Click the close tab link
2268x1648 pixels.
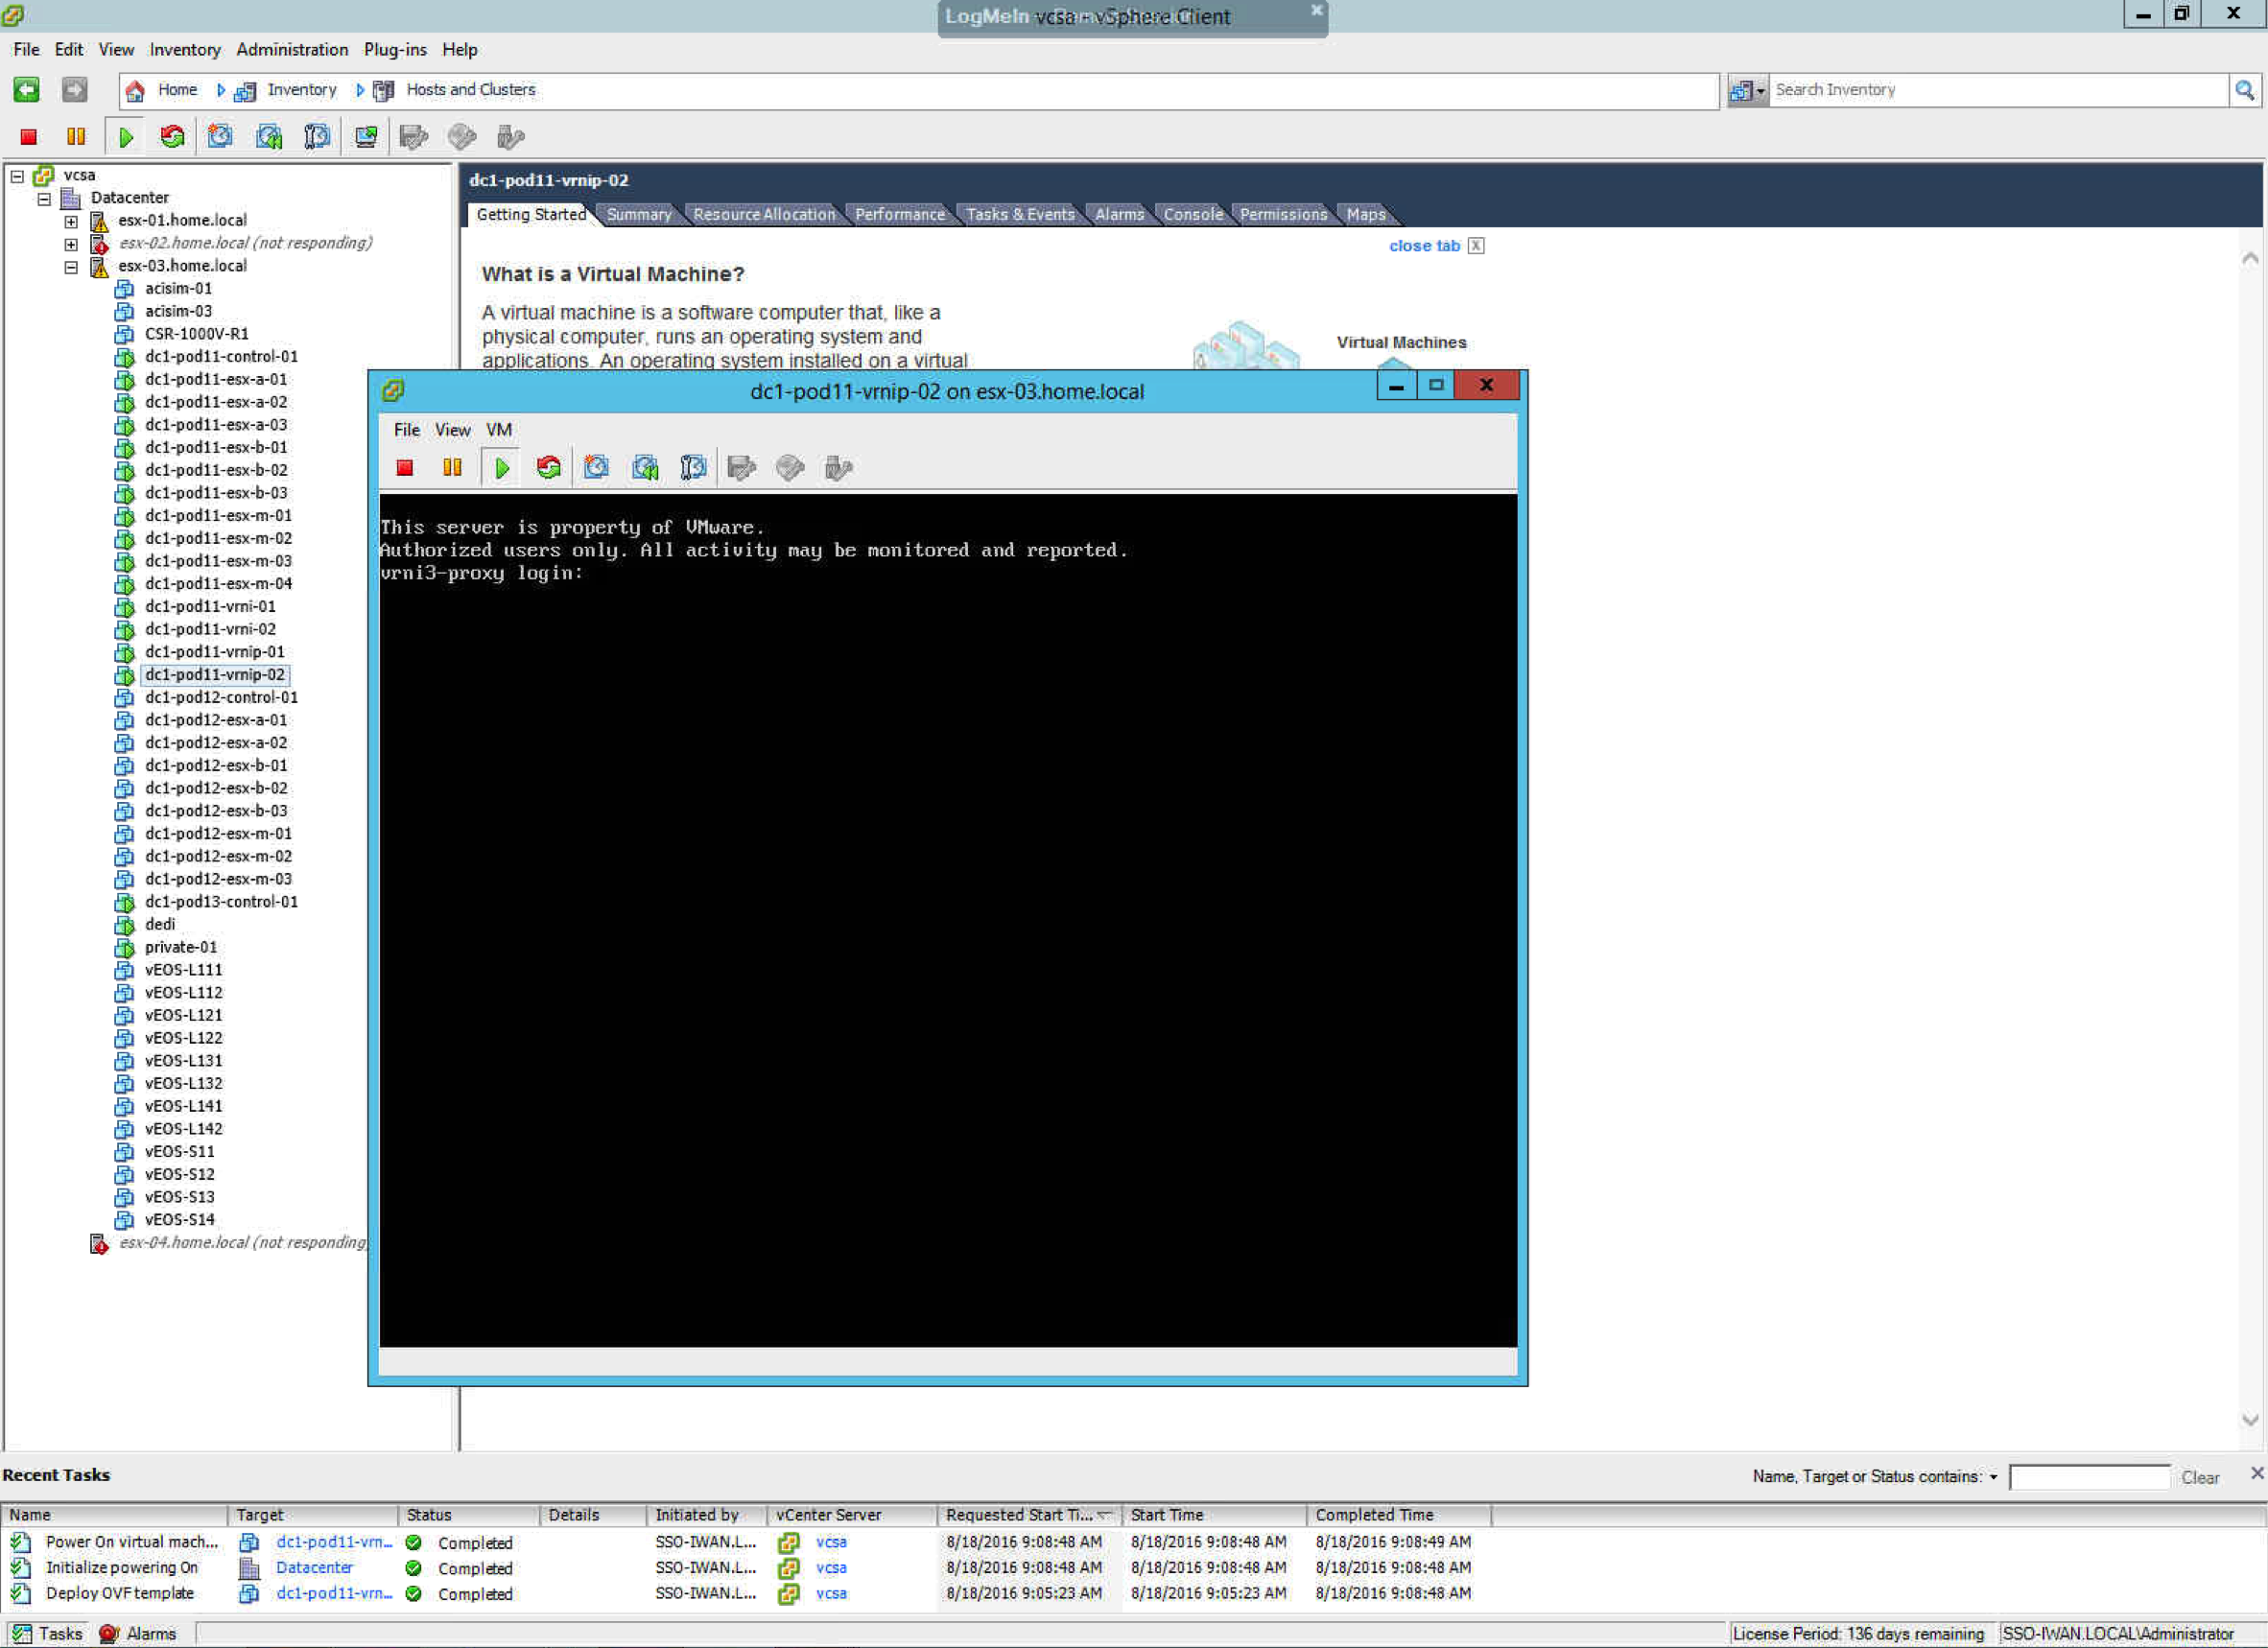(x=1424, y=246)
